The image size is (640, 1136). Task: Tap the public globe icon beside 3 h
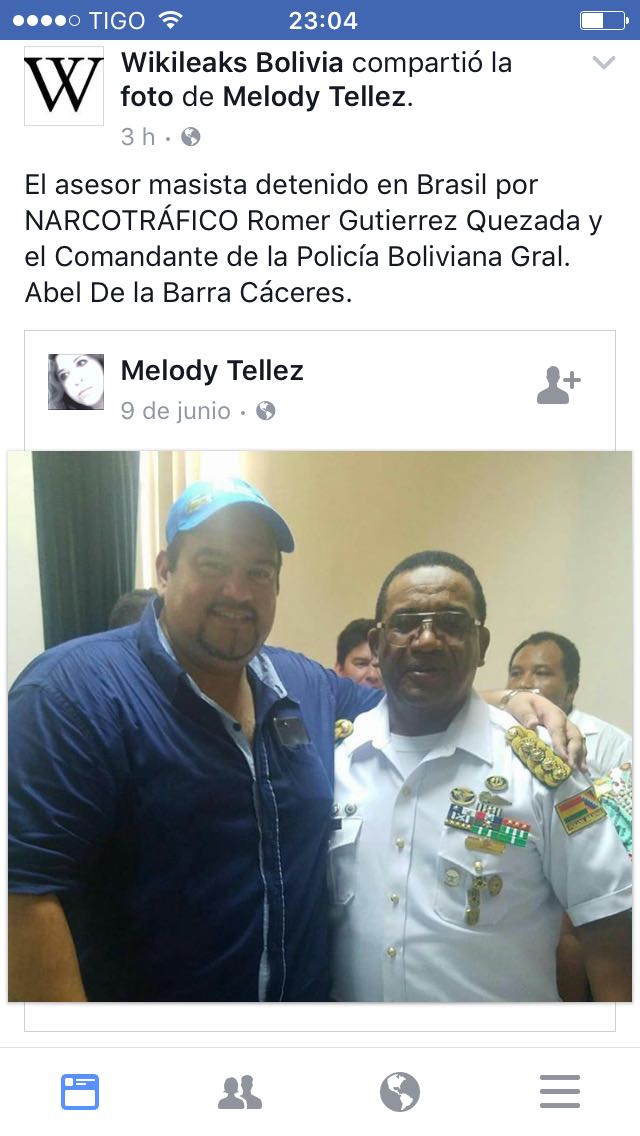tap(191, 137)
